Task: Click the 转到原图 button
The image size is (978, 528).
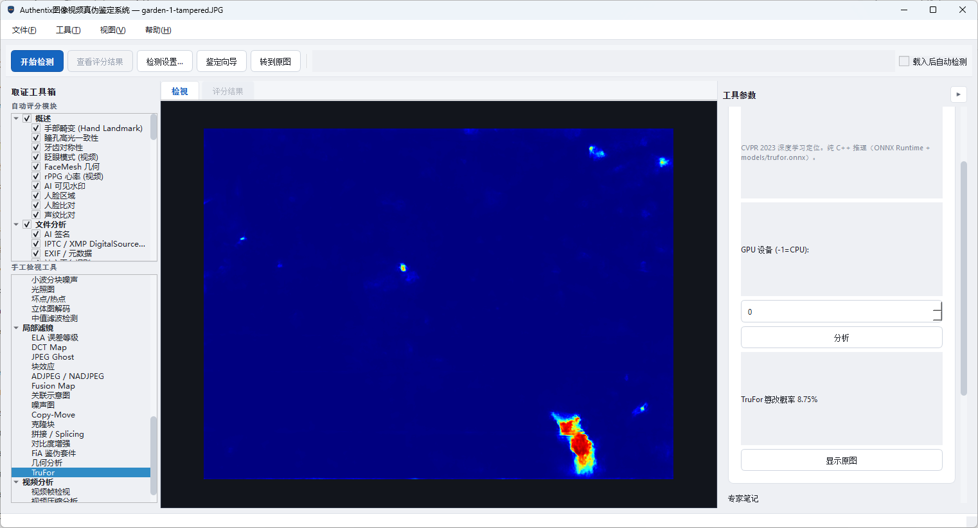Action: tap(275, 61)
